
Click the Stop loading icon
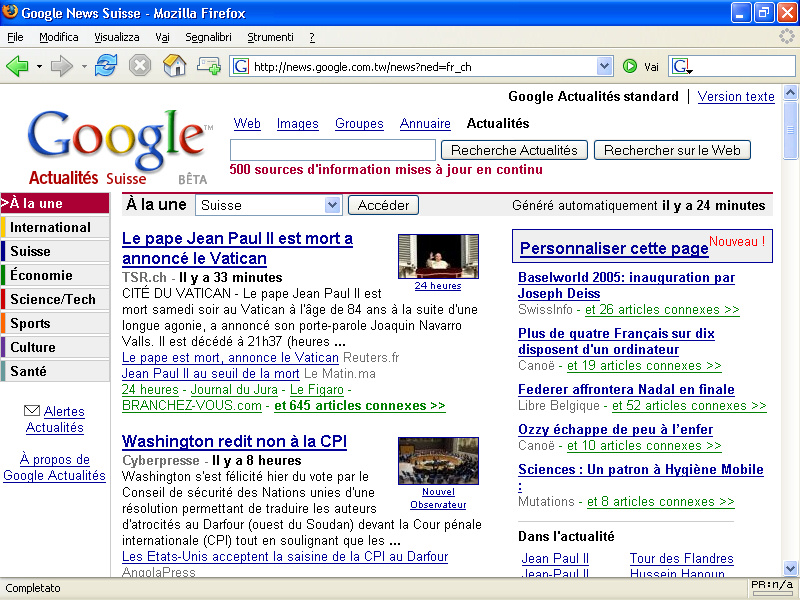coord(140,66)
